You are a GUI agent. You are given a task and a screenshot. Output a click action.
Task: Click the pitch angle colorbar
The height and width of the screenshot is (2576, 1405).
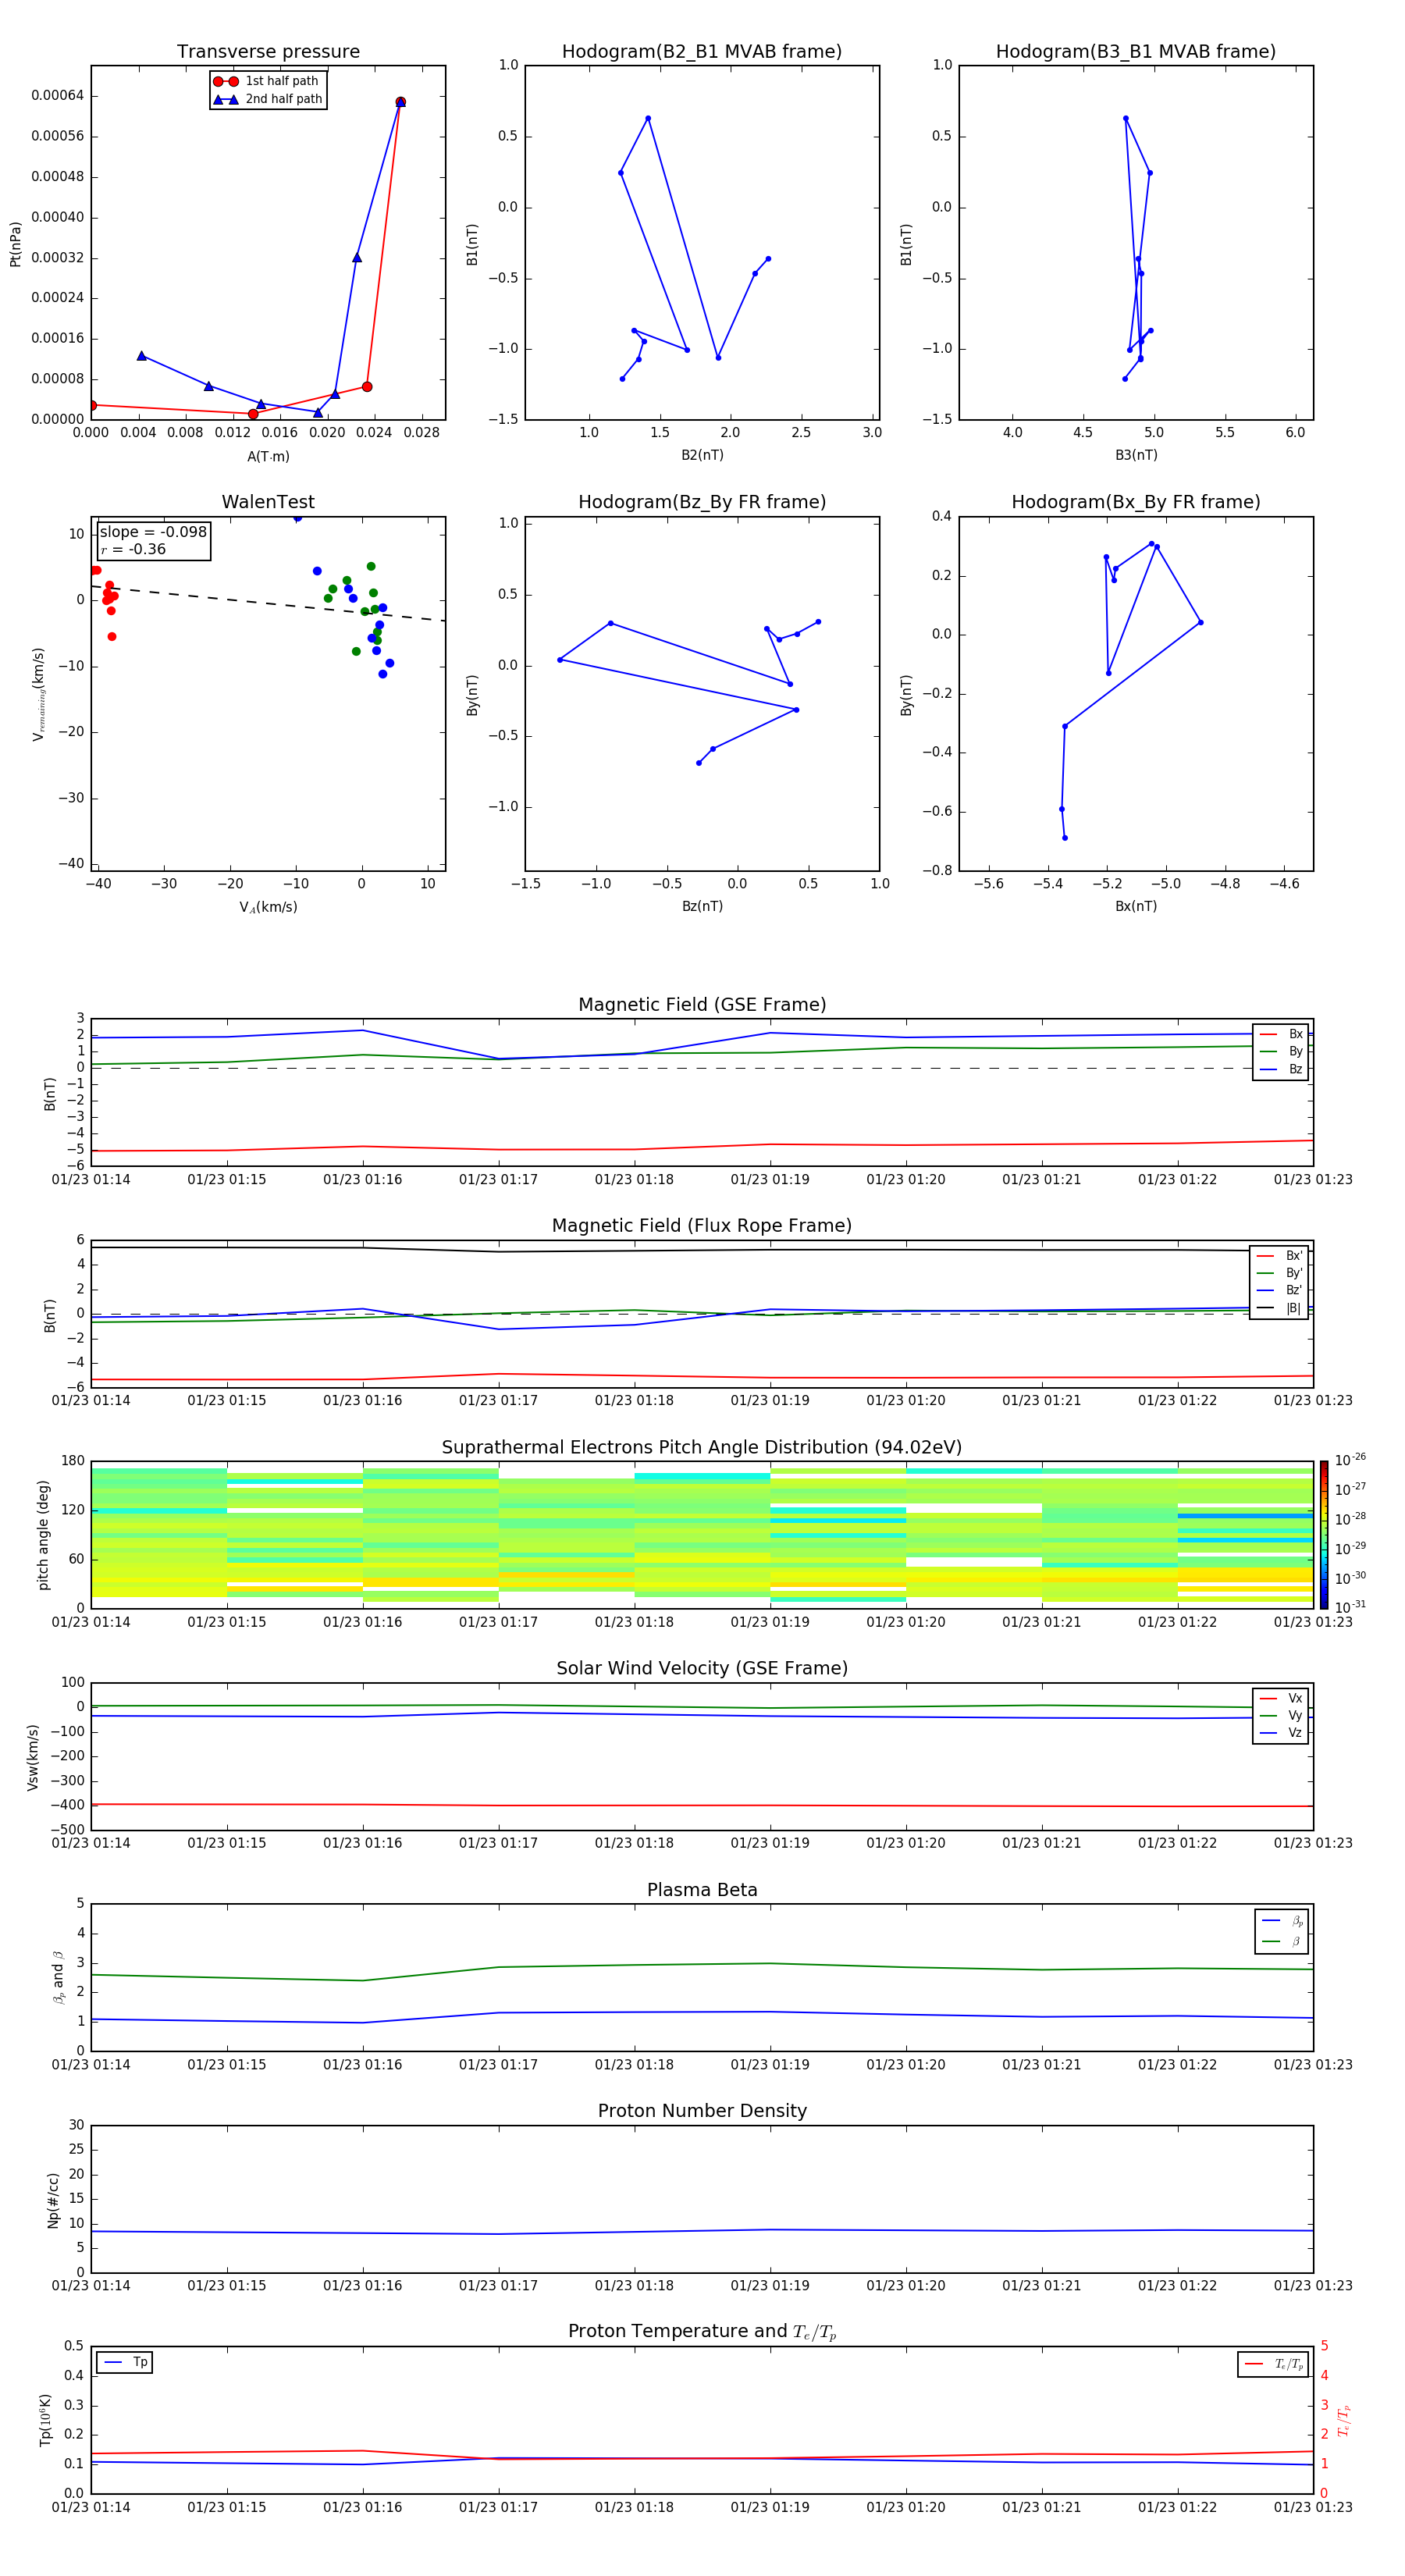point(1324,1535)
